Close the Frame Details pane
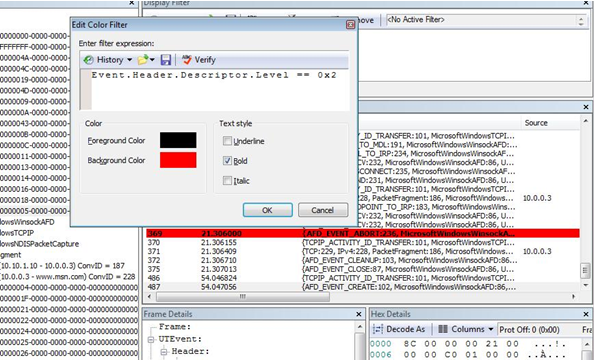This screenshot has height=361, width=594. (x=359, y=314)
